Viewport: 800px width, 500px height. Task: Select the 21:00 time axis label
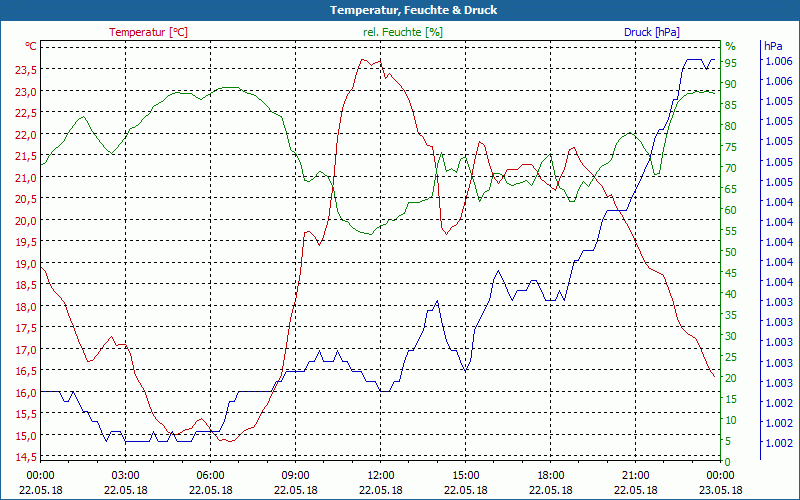click(635, 475)
